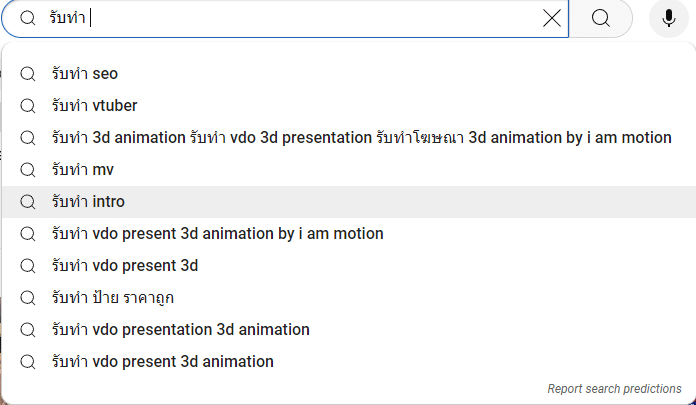Choose the รับทำ vdo present 3d suggestion
The height and width of the screenshot is (405, 696).
(x=125, y=266)
